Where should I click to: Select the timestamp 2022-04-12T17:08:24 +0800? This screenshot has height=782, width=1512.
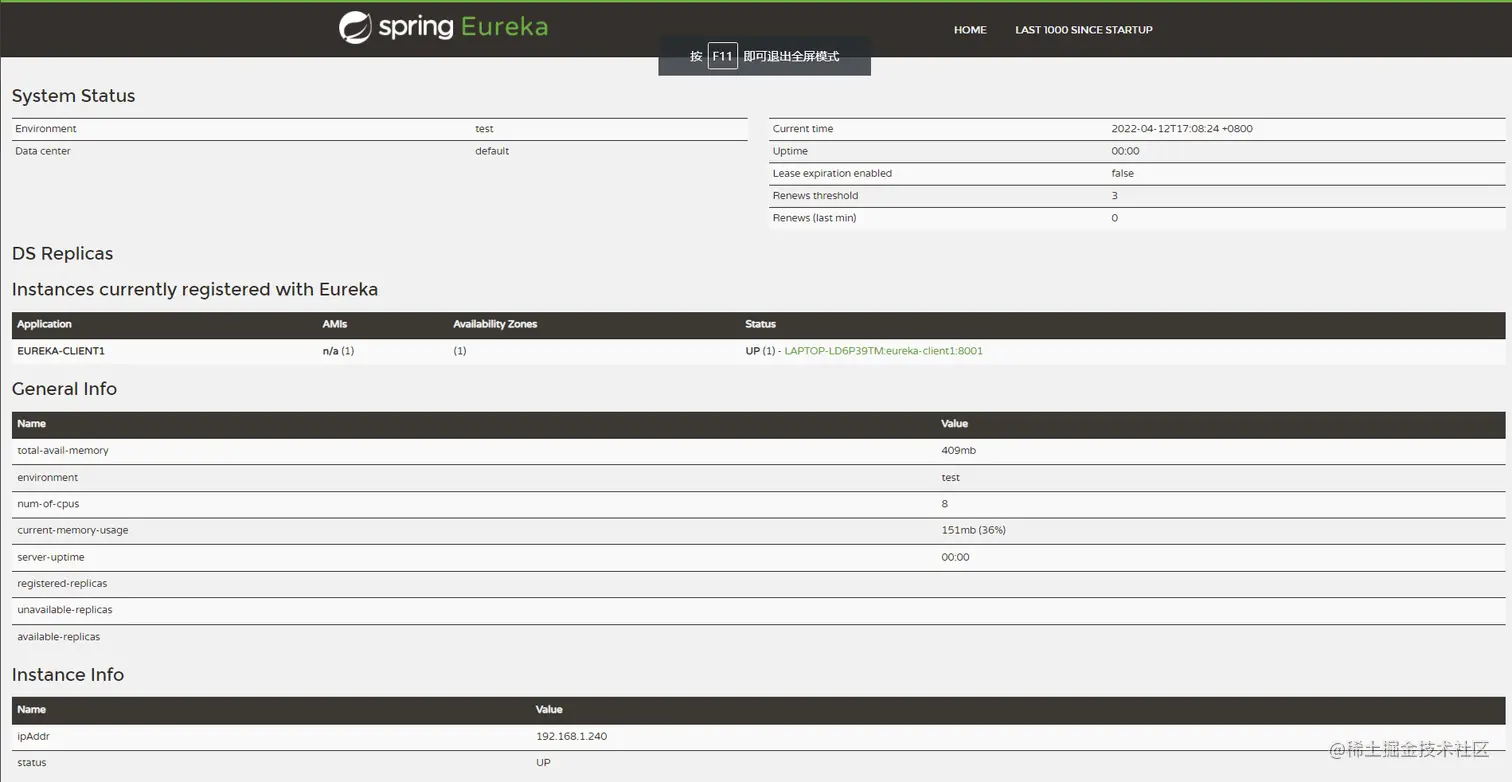tap(1182, 129)
